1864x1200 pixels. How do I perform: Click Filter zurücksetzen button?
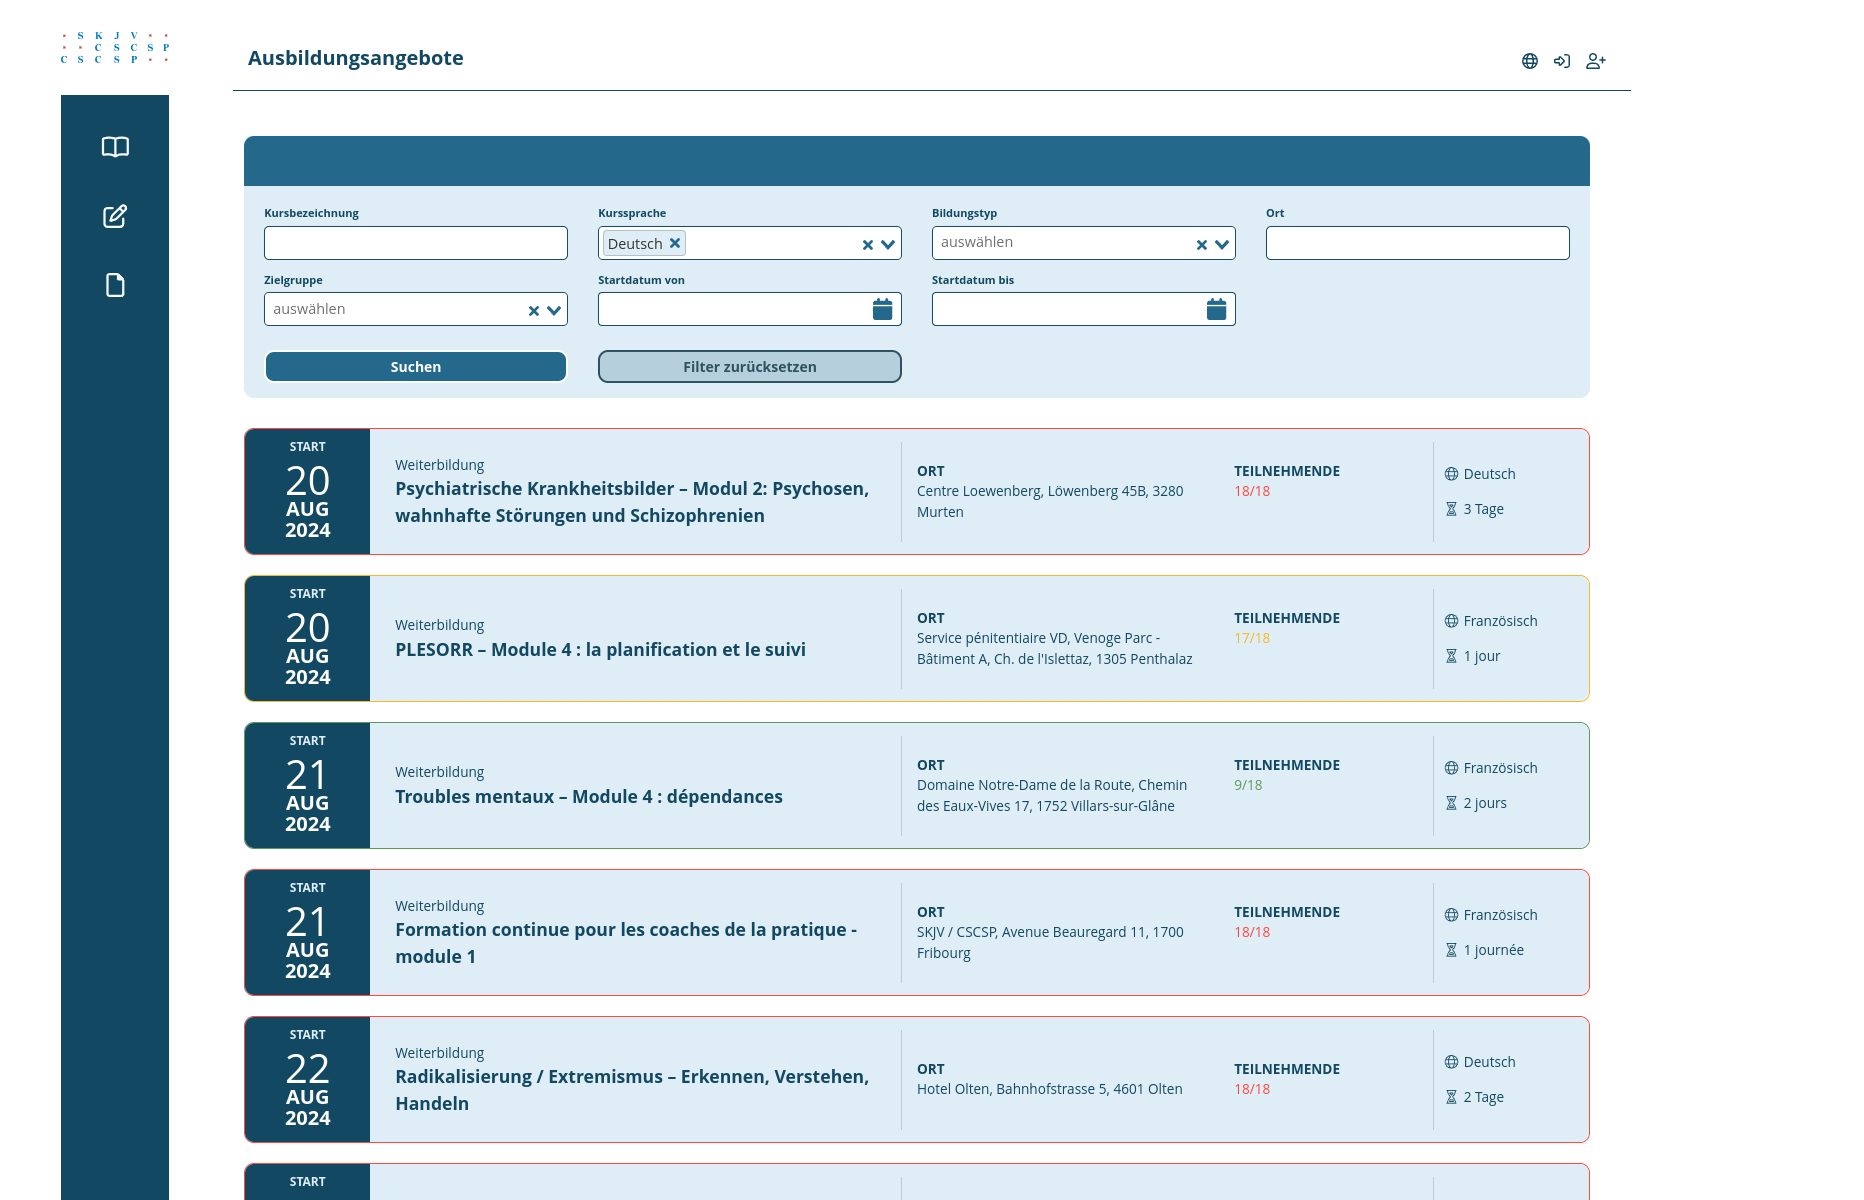pyautogui.click(x=749, y=367)
